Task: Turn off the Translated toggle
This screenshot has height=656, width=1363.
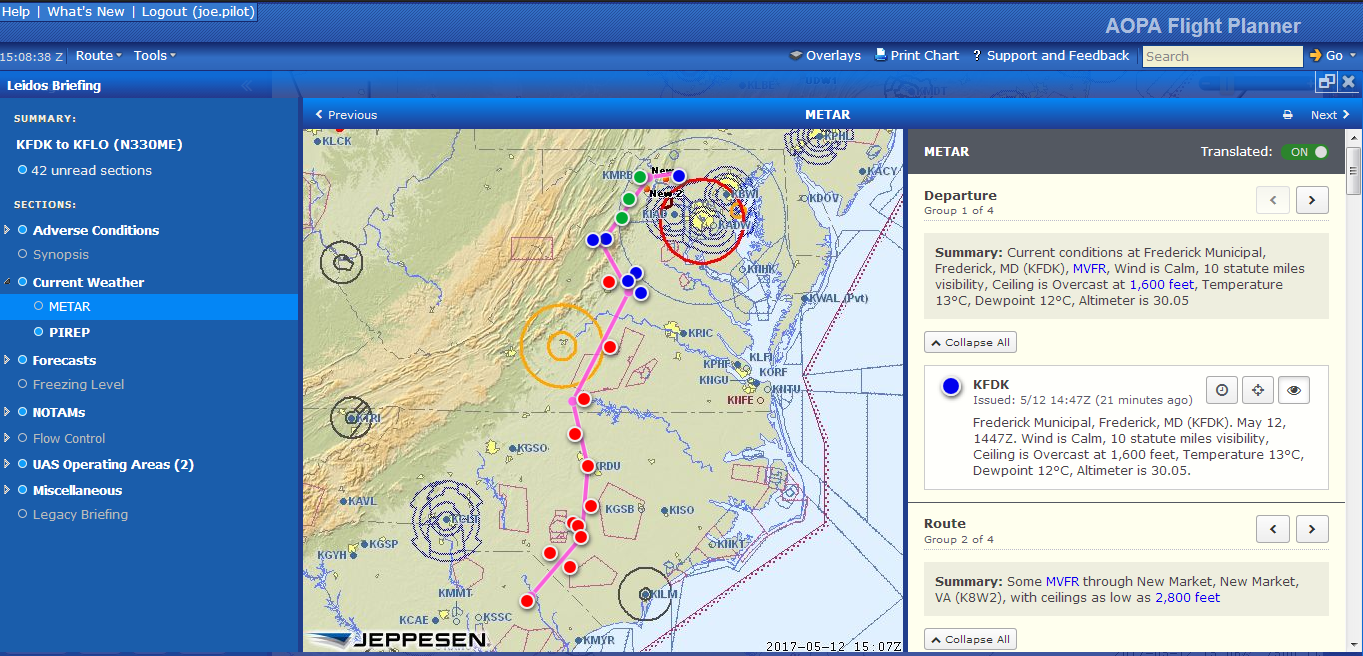Action: click(1305, 152)
